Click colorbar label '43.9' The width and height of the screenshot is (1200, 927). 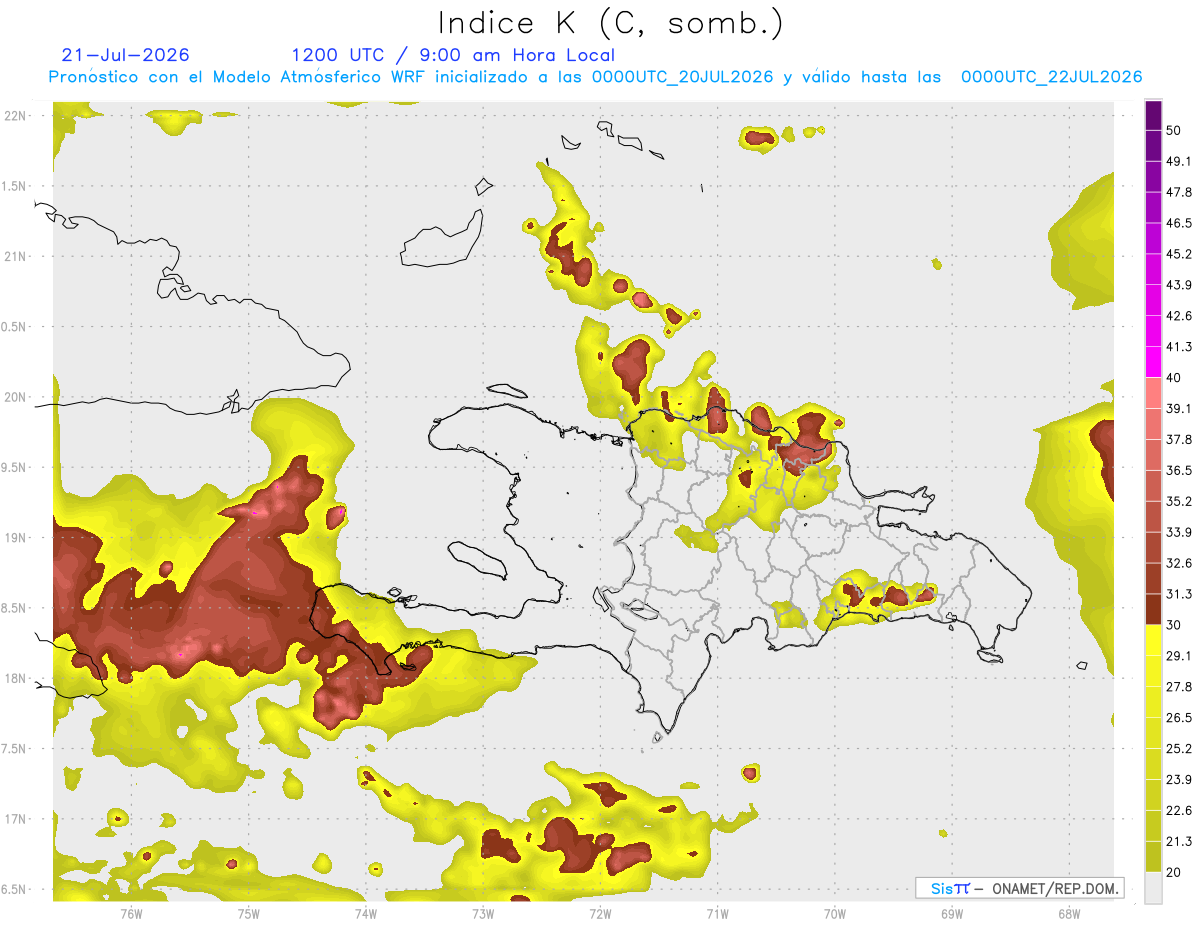pos(1178,285)
